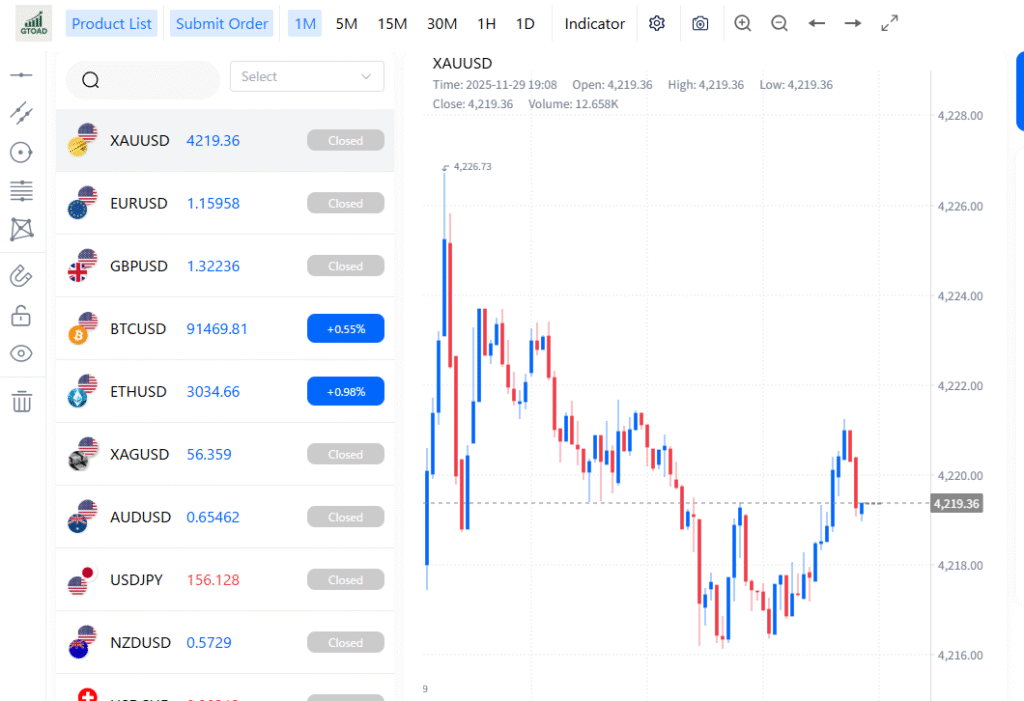Delete drawings with the trash icon
This screenshot has height=701, width=1024.
tap(21, 402)
